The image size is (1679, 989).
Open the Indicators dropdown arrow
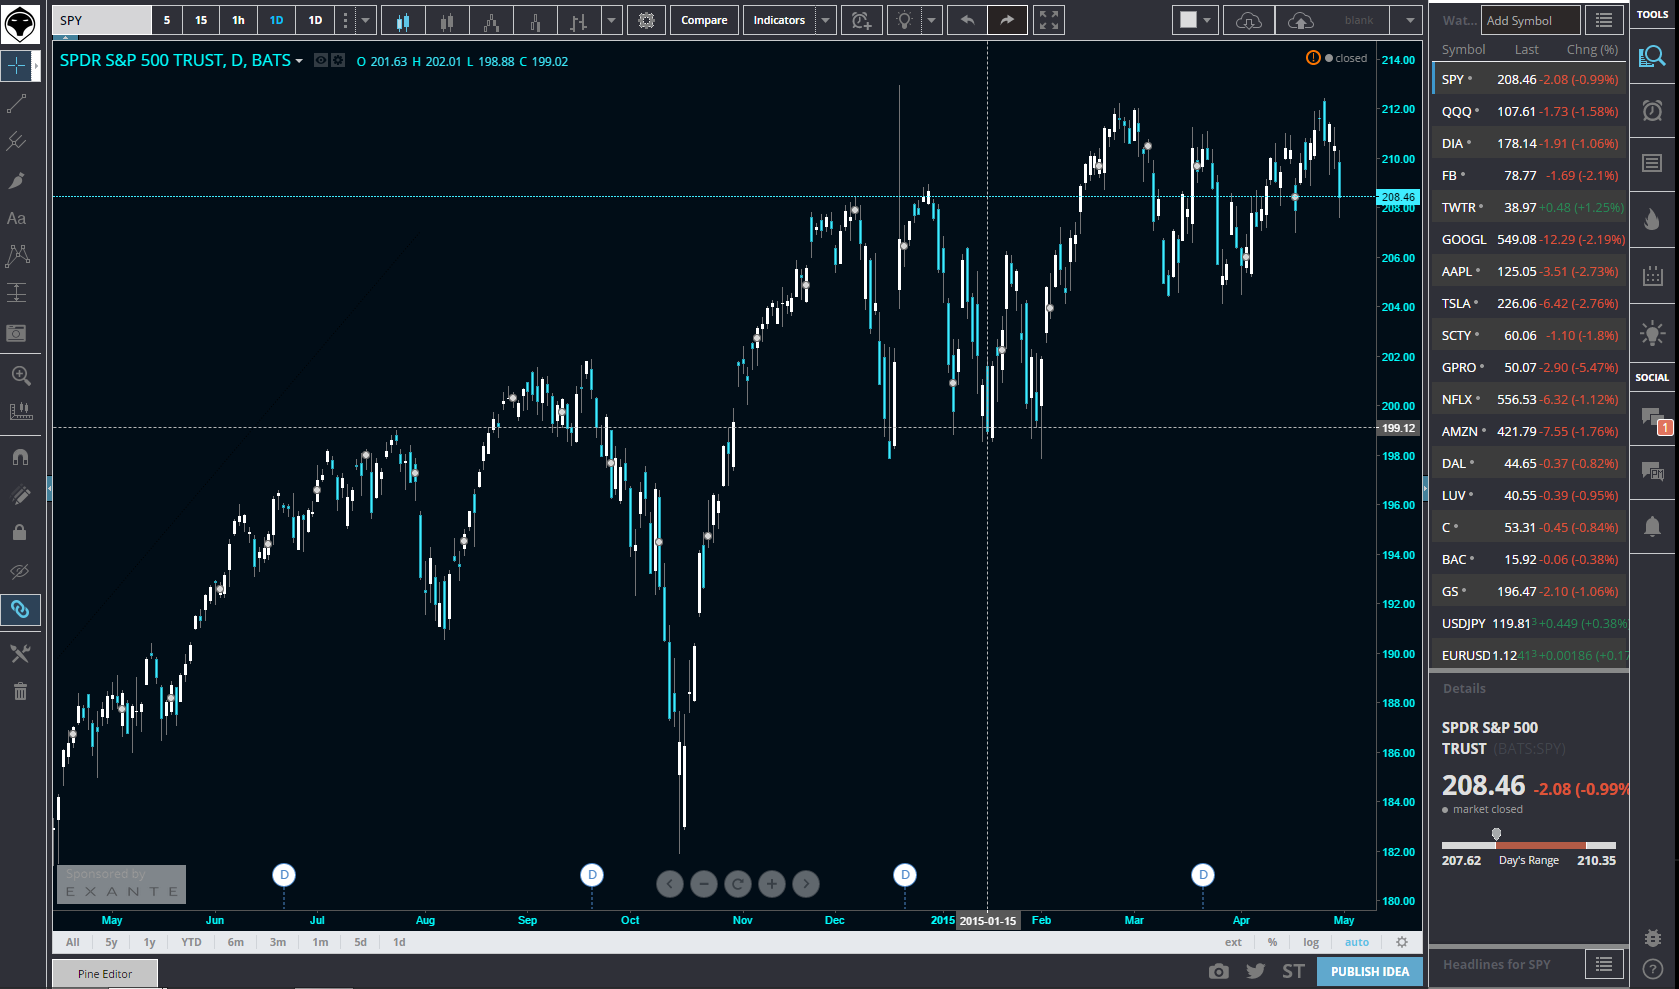[826, 19]
